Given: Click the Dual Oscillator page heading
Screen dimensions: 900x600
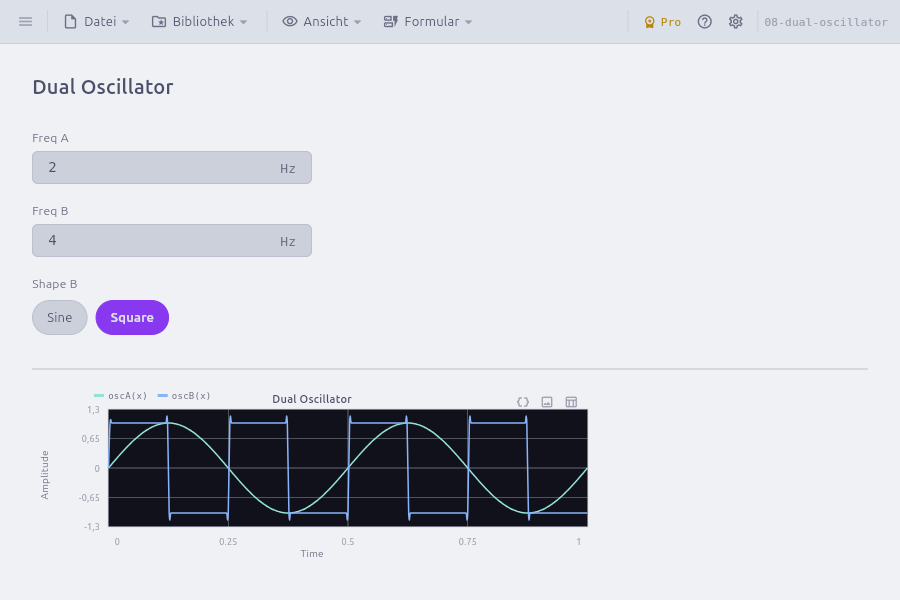Looking at the screenshot, I should [103, 87].
